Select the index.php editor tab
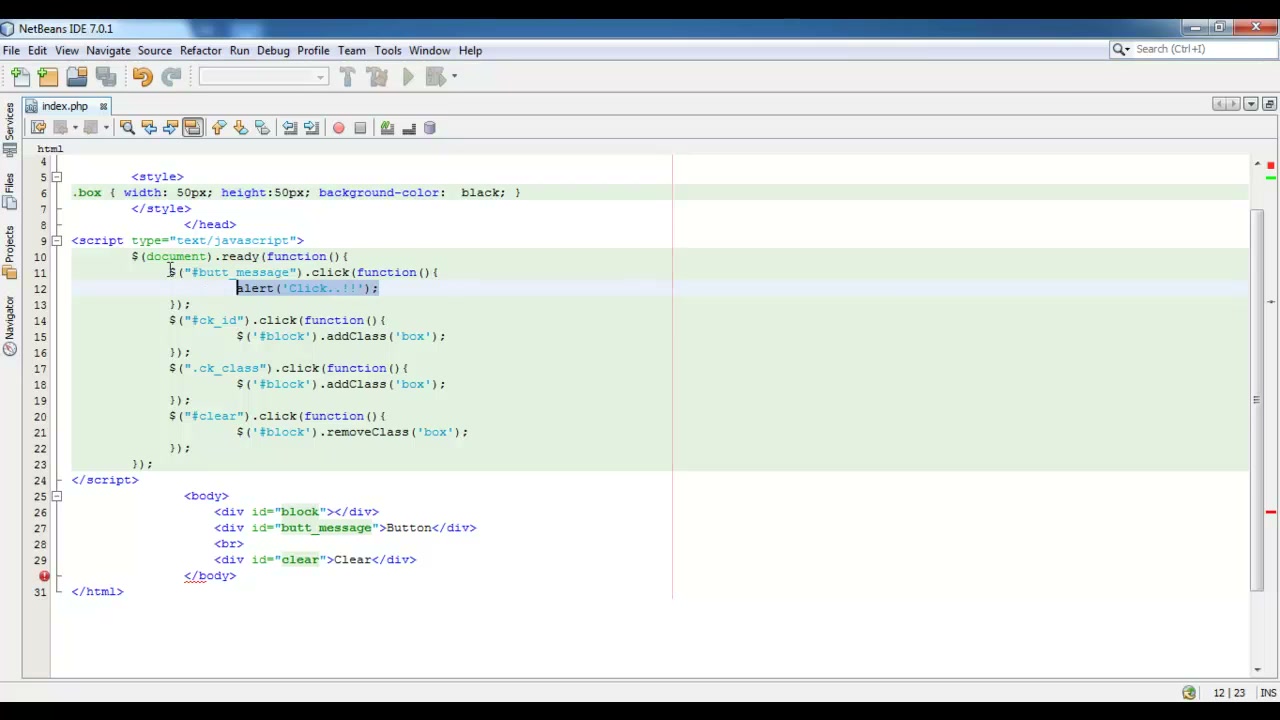Viewport: 1280px width, 720px height. click(x=64, y=106)
